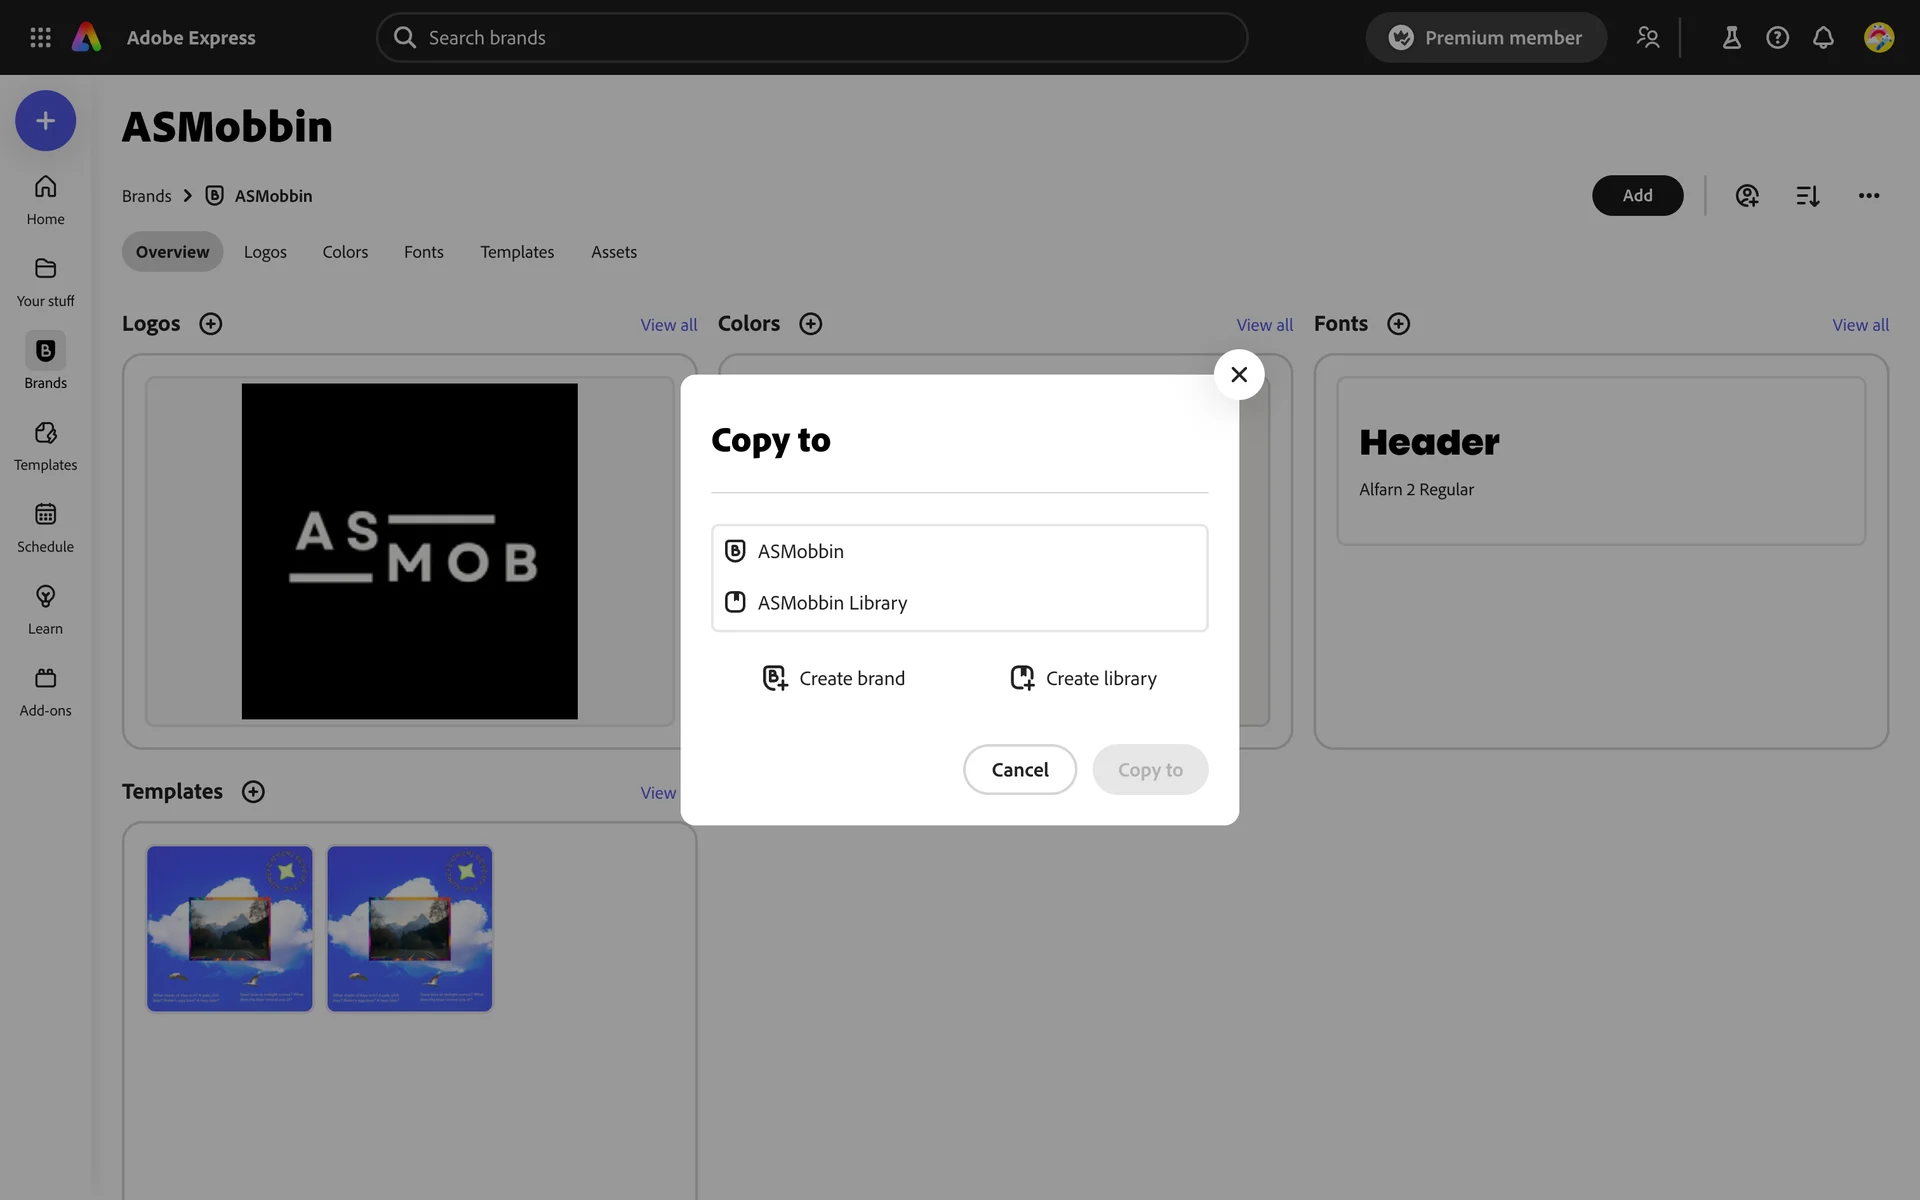The image size is (1920, 1200).
Task: Open the Schedule calendar sidebar icon
Action: 45,515
